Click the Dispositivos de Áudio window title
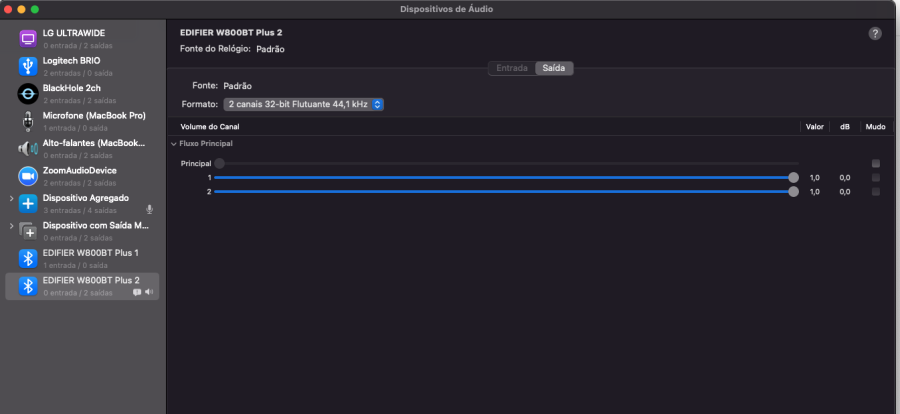900x414 pixels. pos(447,9)
